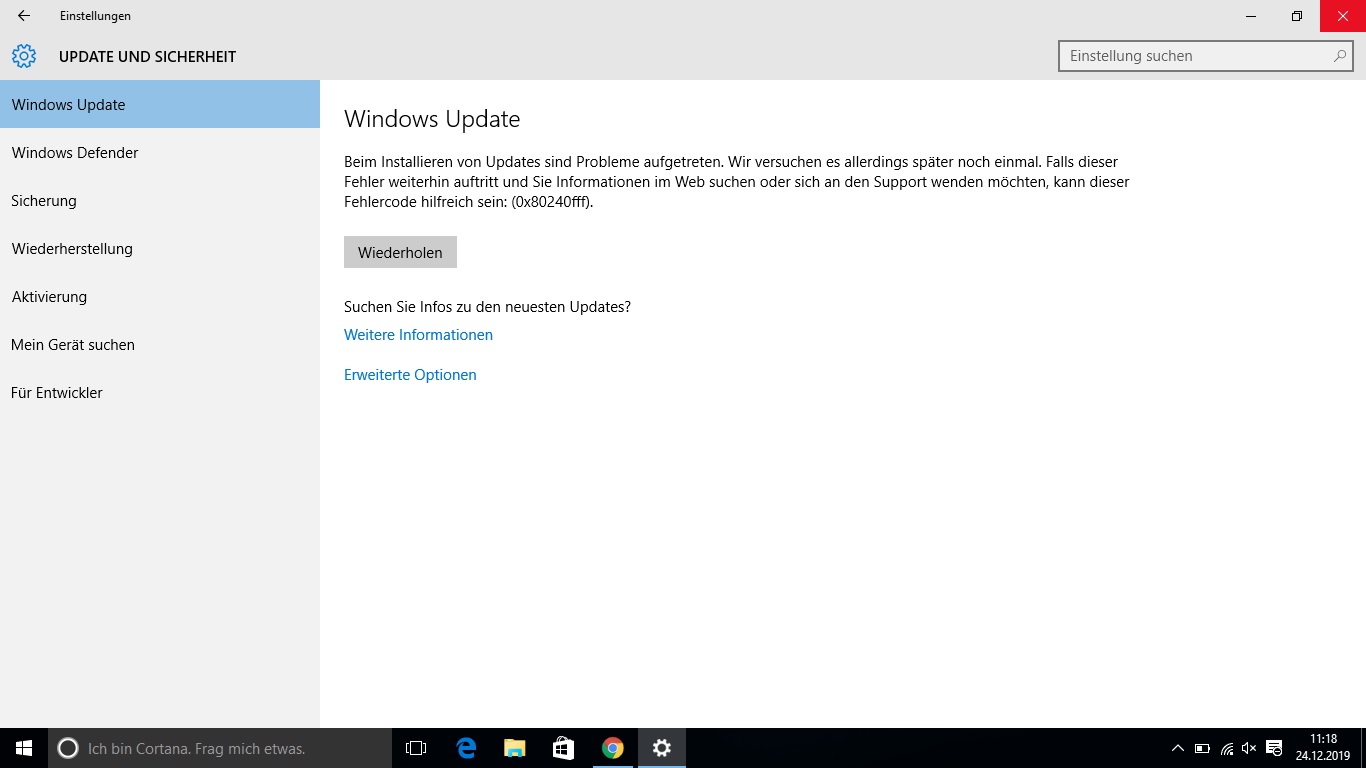Image resolution: width=1366 pixels, height=768 pixels.
Task: Go to the Sicherung section
Action: (x=160, y=200)
